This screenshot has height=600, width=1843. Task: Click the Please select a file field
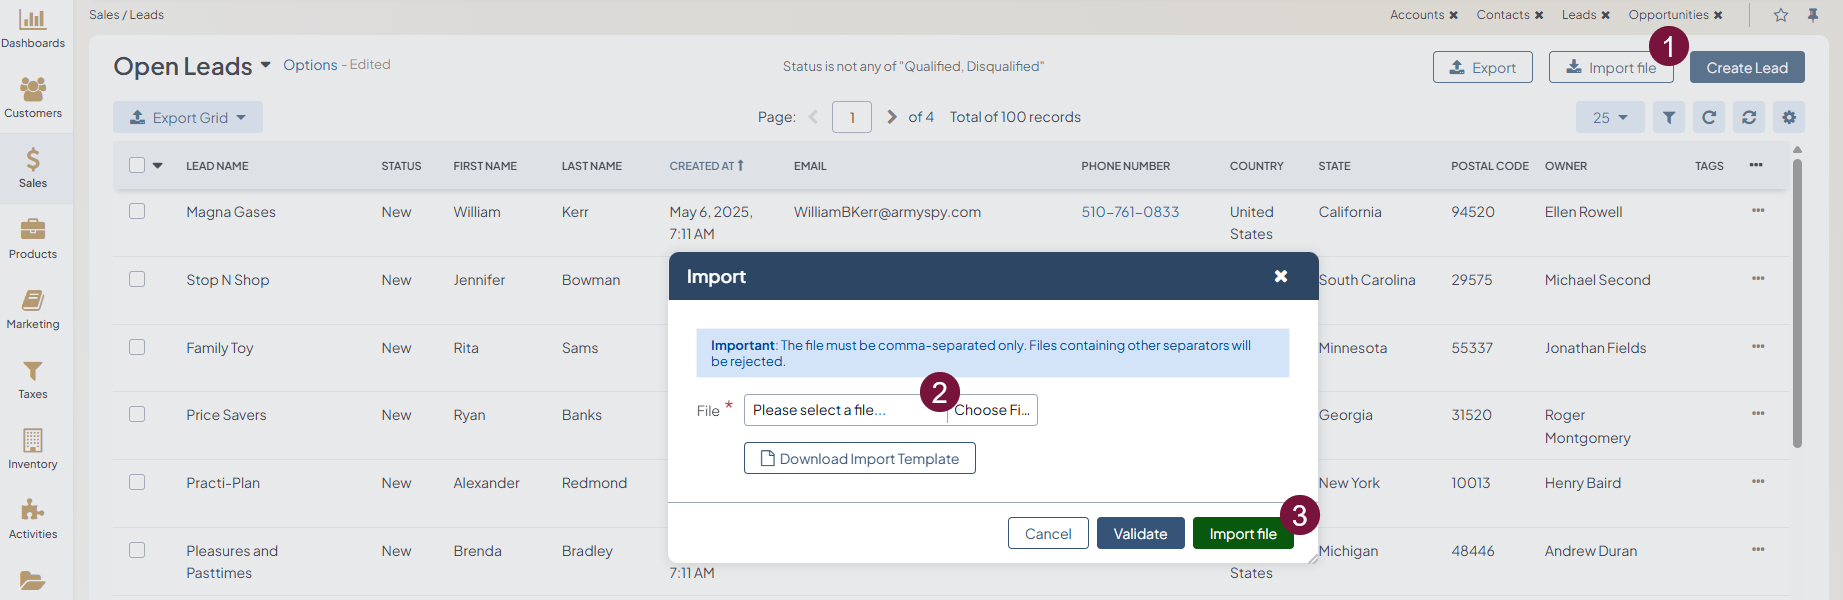(x=845, y=410)
